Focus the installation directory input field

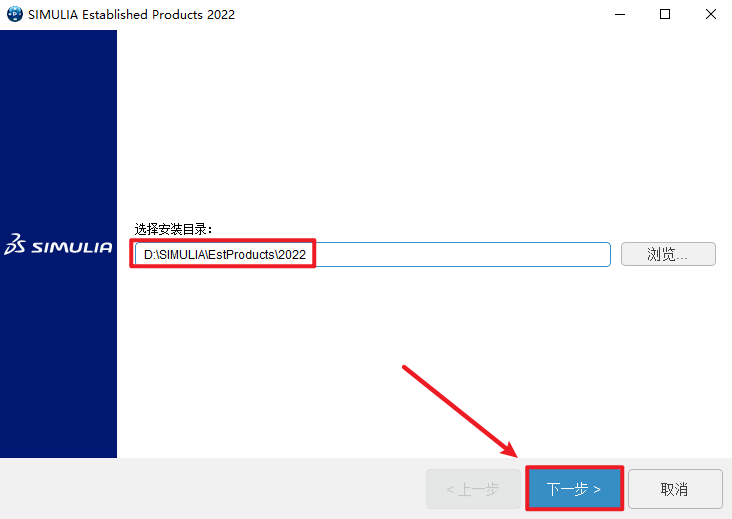[x=373, y=254]
